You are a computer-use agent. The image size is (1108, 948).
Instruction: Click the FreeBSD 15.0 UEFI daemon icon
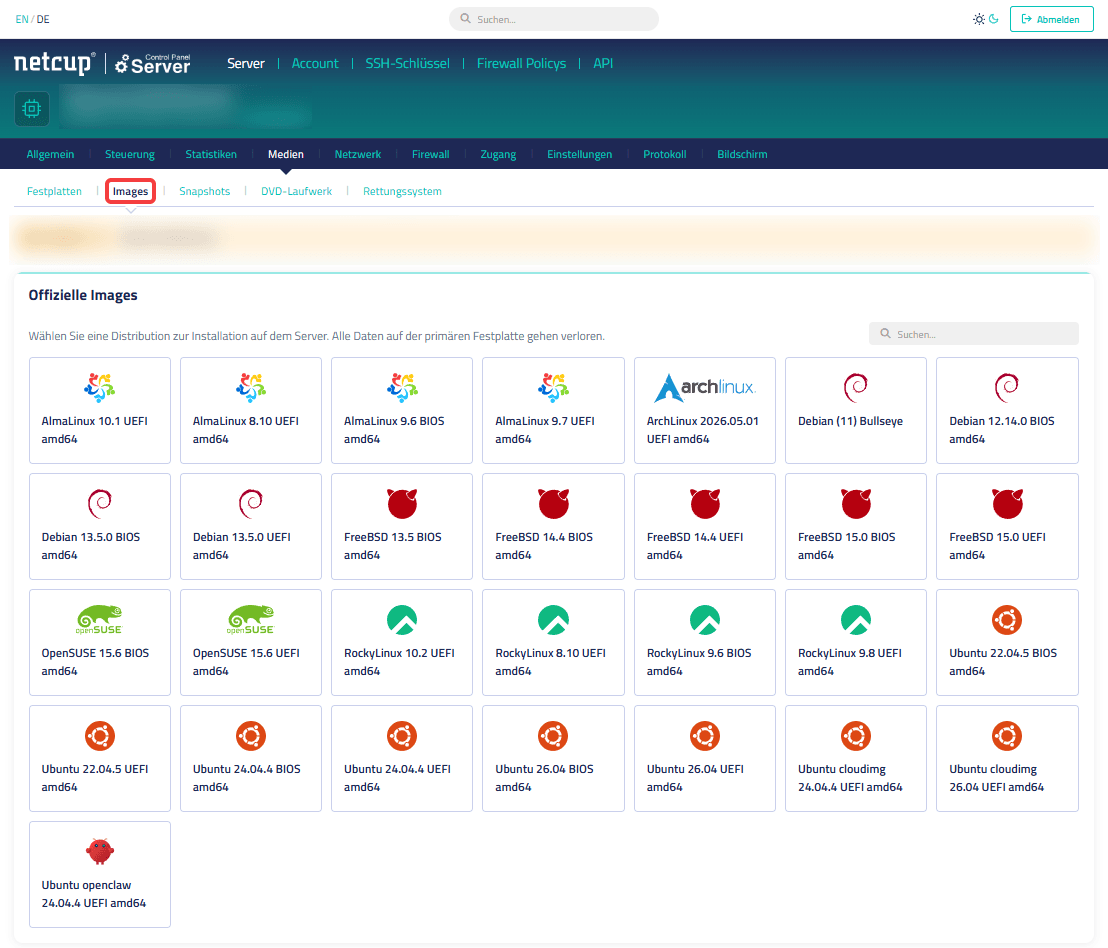pos(1007,503)
